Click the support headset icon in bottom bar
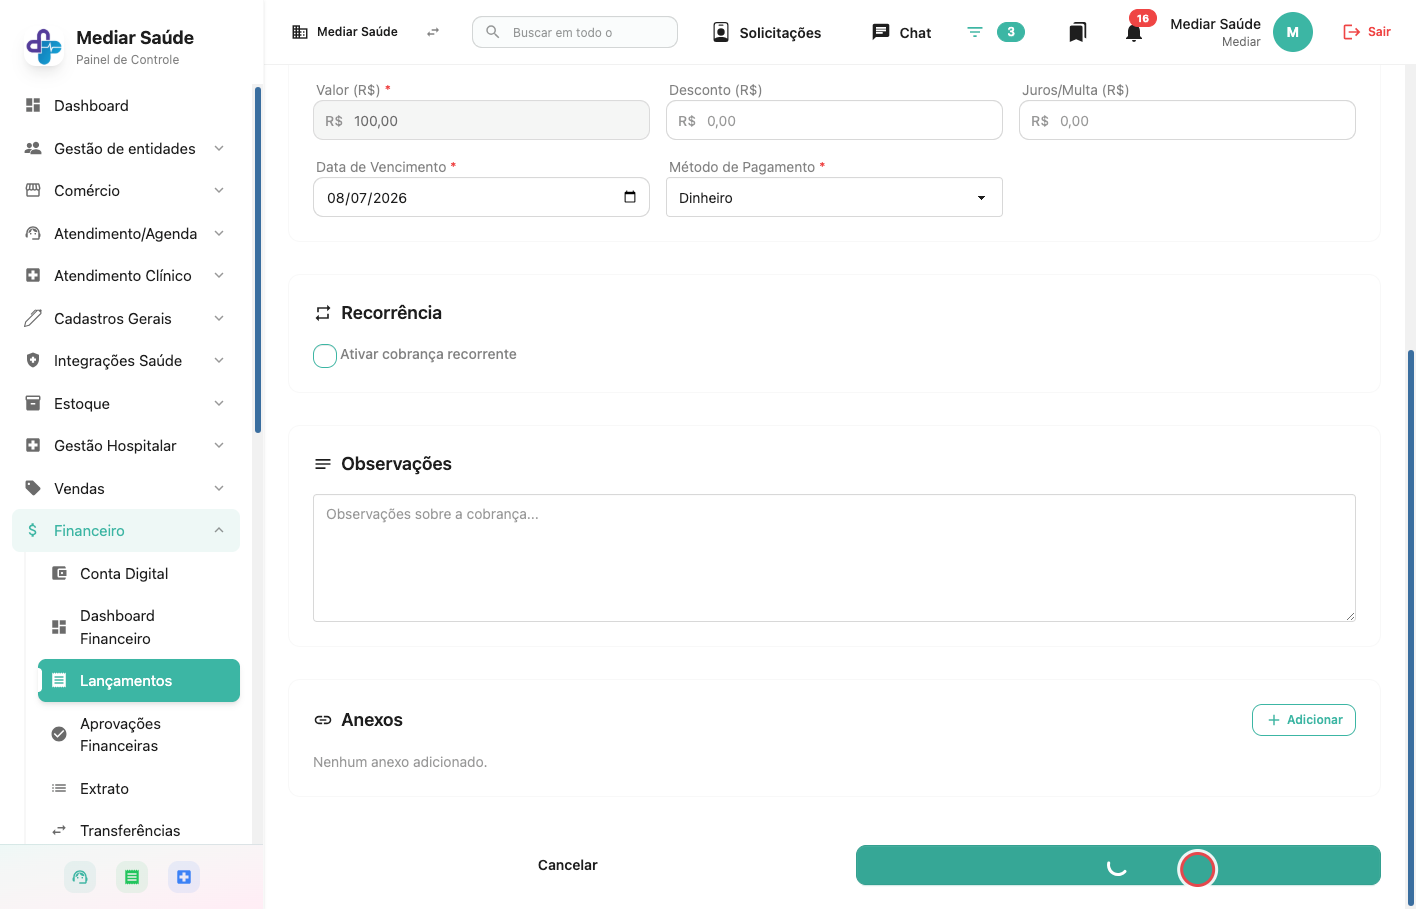Image resolution: width=1416 pixels, height=909 pixels. coord(80,877)
